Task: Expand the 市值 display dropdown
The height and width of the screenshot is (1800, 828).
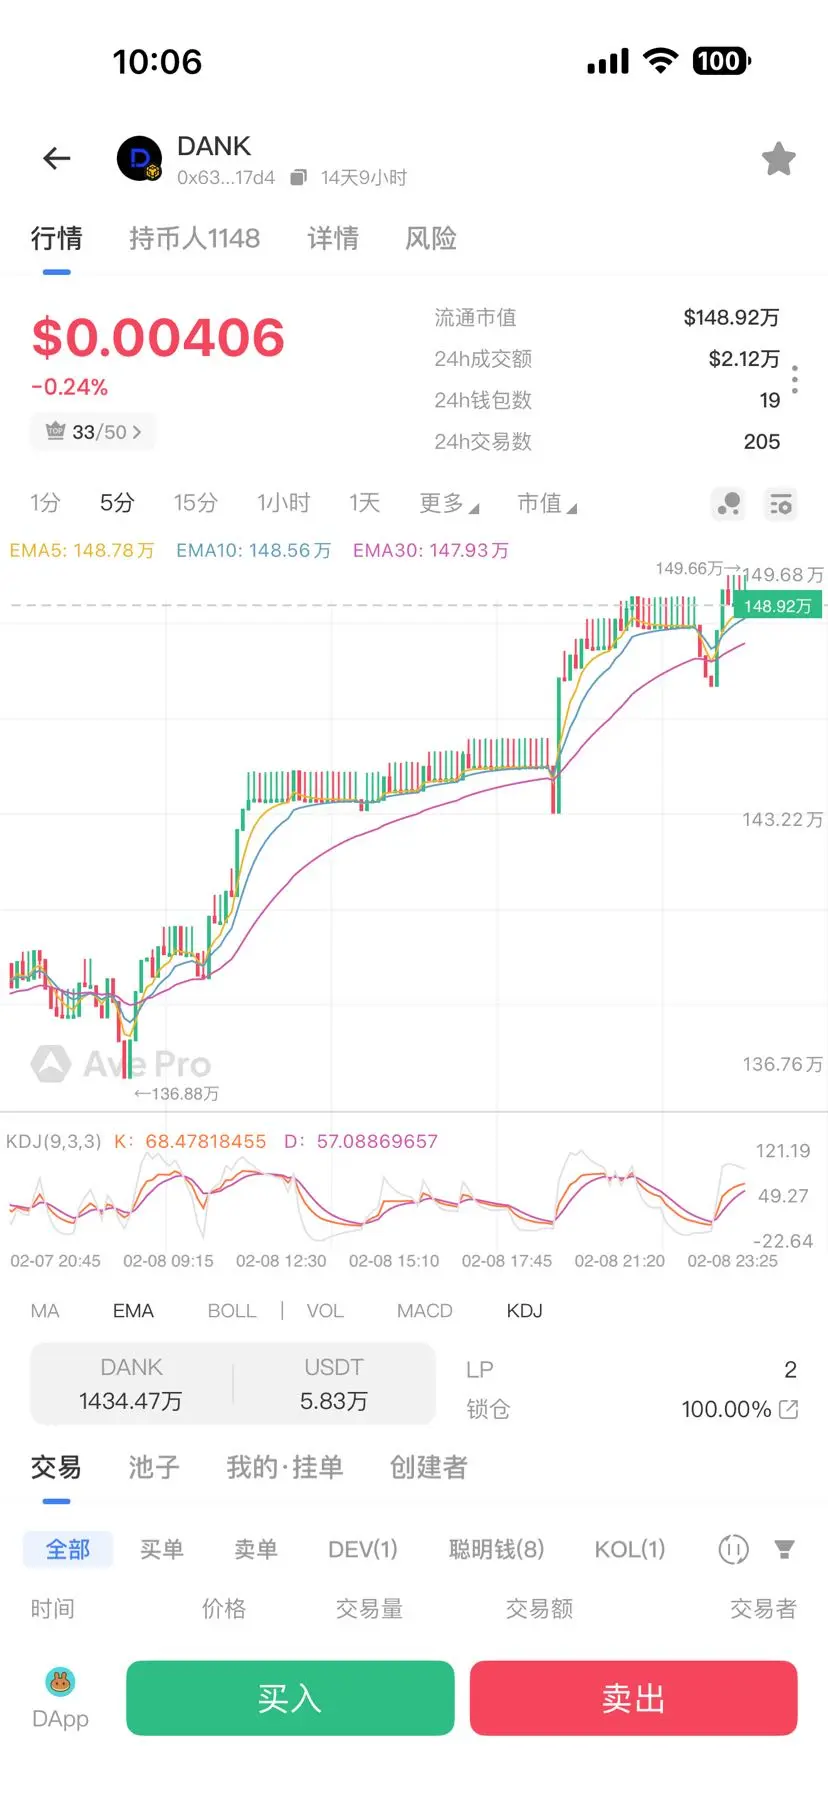Action: click(x=547, y=503)
